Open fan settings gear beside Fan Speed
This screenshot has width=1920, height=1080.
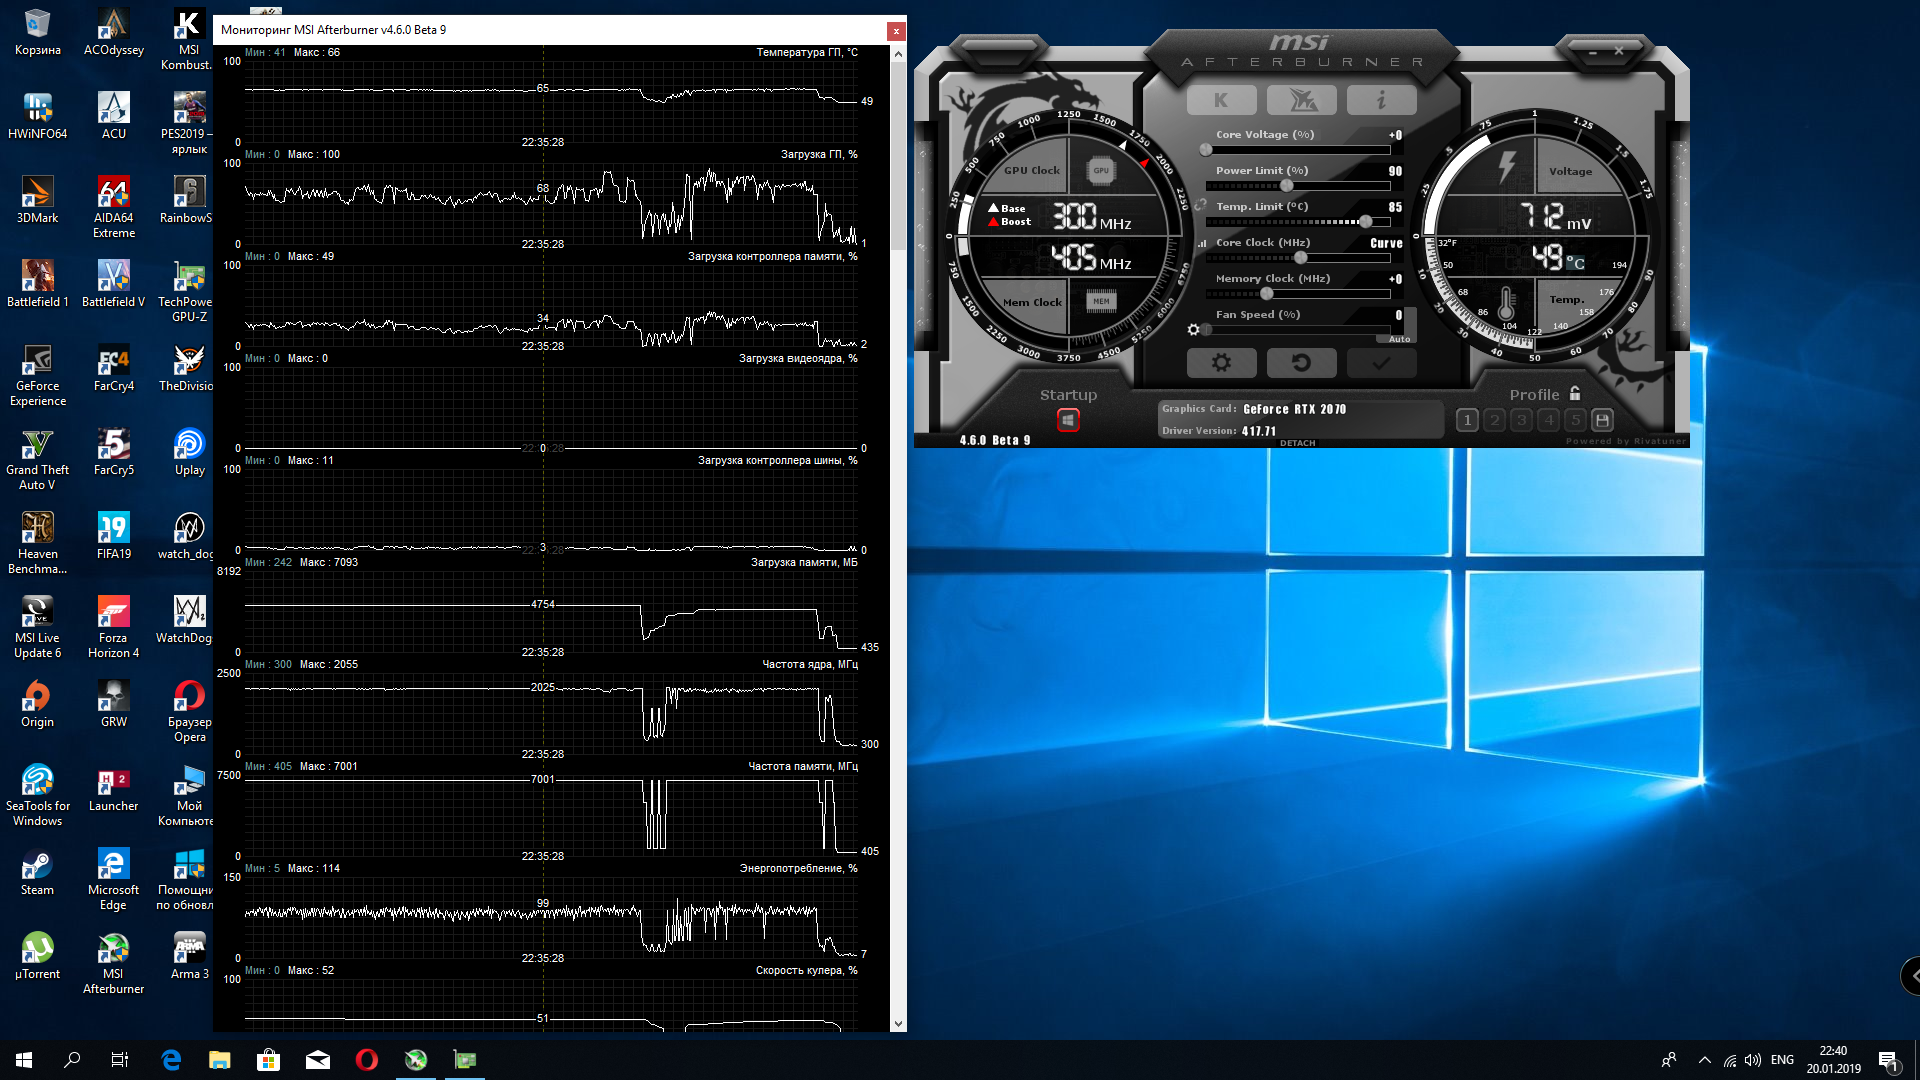(x=1193, y=330)
